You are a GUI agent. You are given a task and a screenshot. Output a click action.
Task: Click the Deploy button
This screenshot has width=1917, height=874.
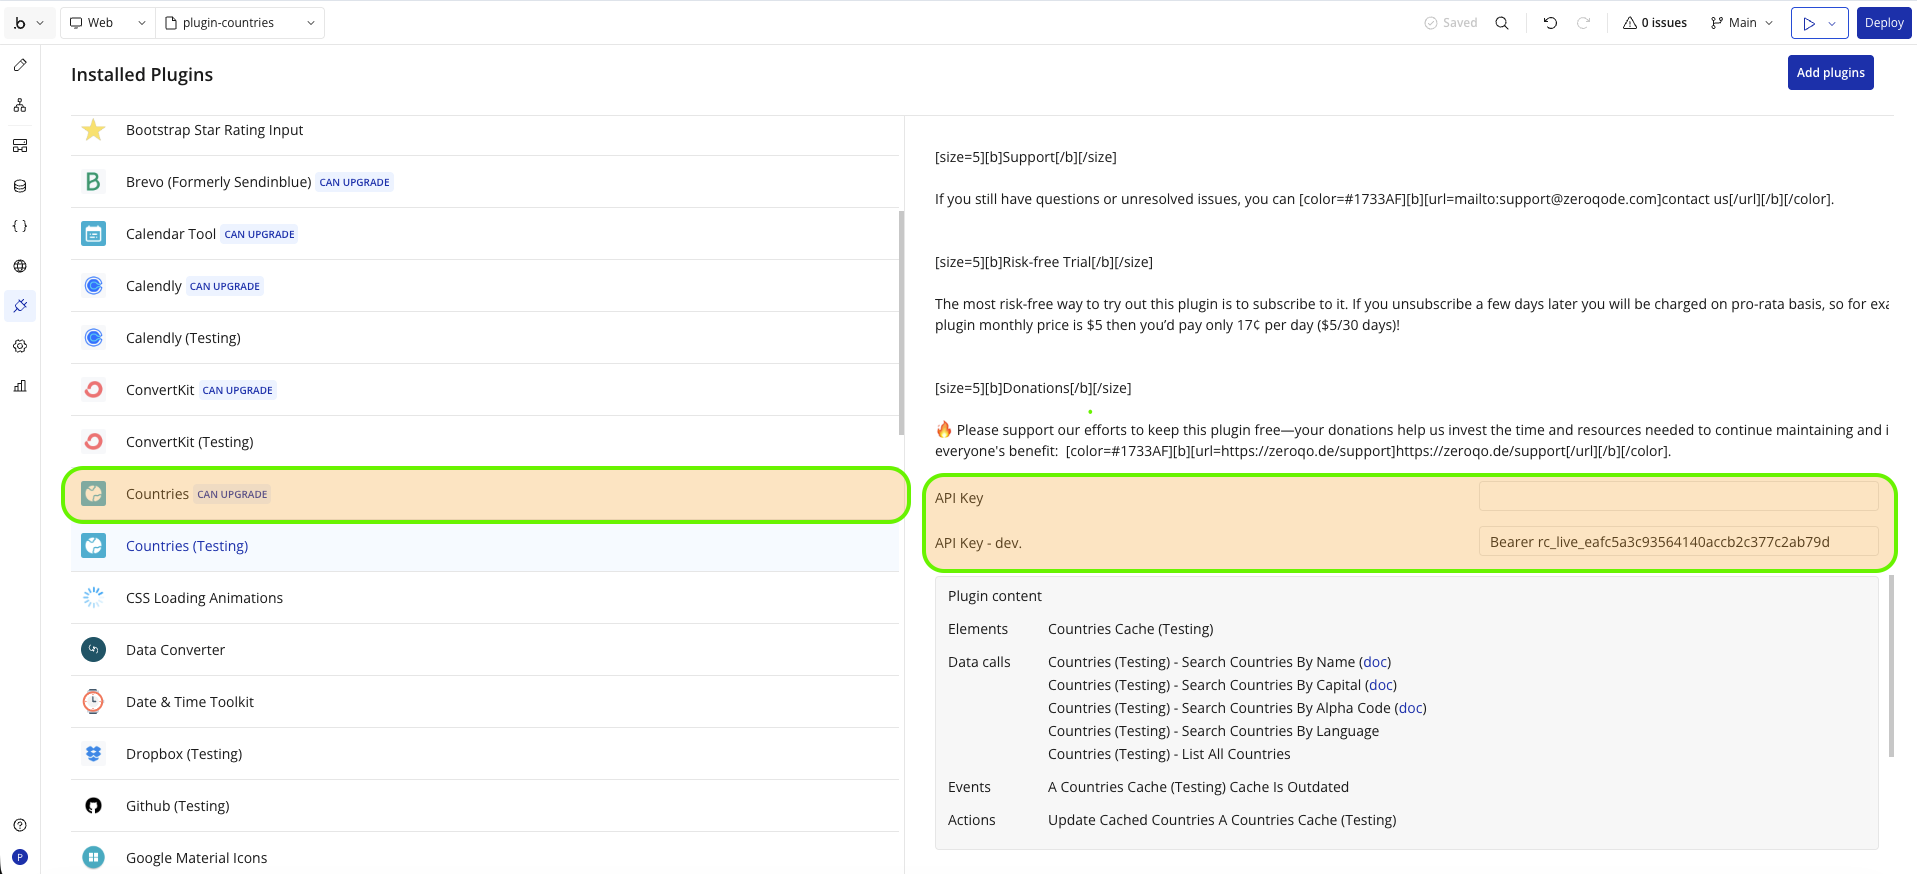[1884, 23]
